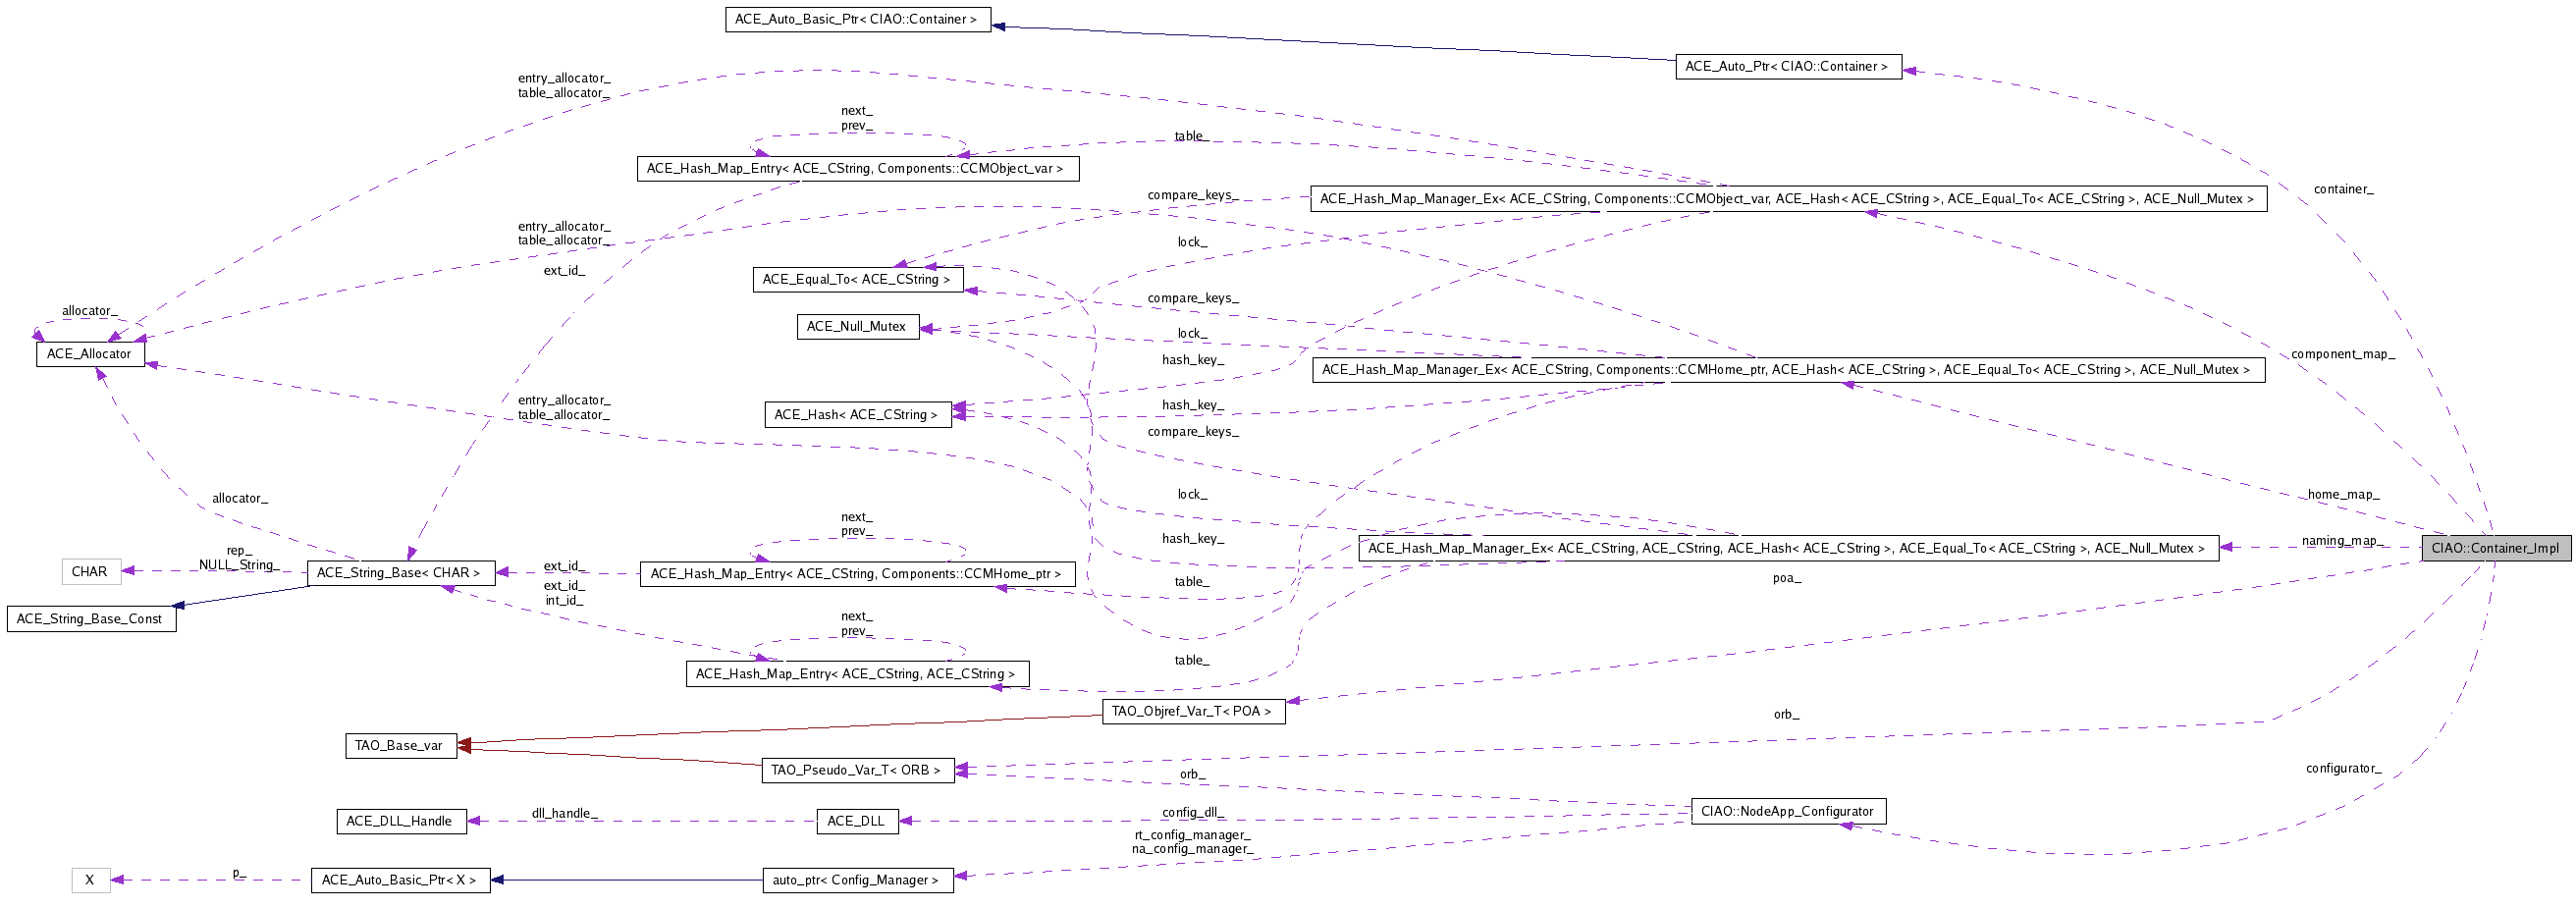
Task: Open ACE_Hash_Map_Manager_Ex CCMHome_ptr class node
Action: pyautogui.click(x=1787, y=370)
